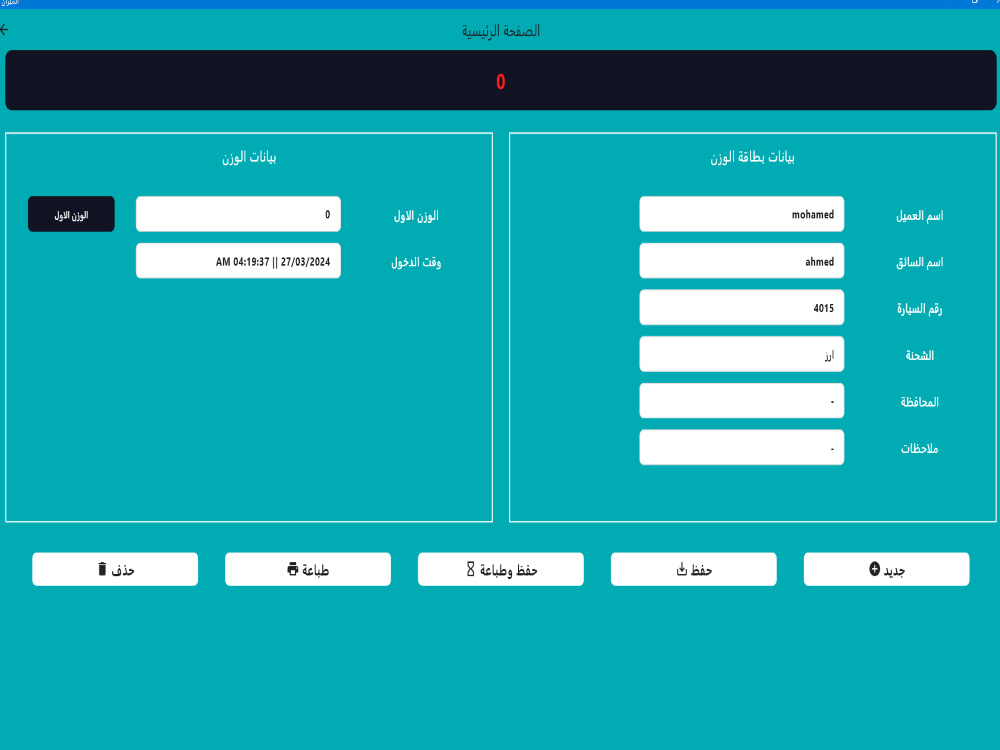Trigger حفظ وطباعة to save and print

500,569
